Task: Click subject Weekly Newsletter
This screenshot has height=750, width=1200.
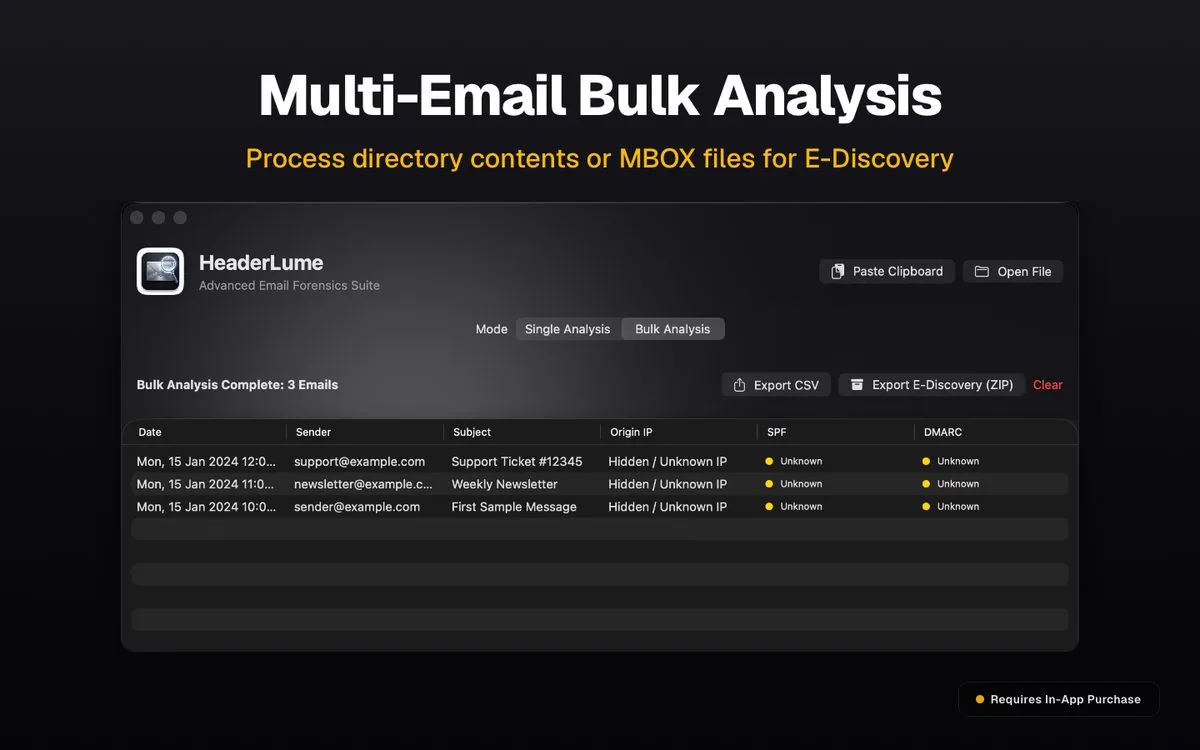Action: [504, 484]
